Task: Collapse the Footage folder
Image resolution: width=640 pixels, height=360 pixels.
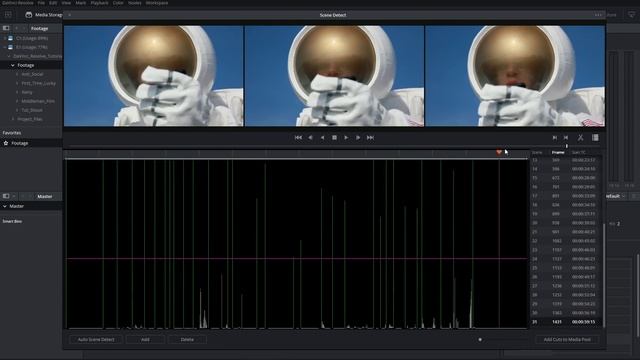Action: (13, 65)
